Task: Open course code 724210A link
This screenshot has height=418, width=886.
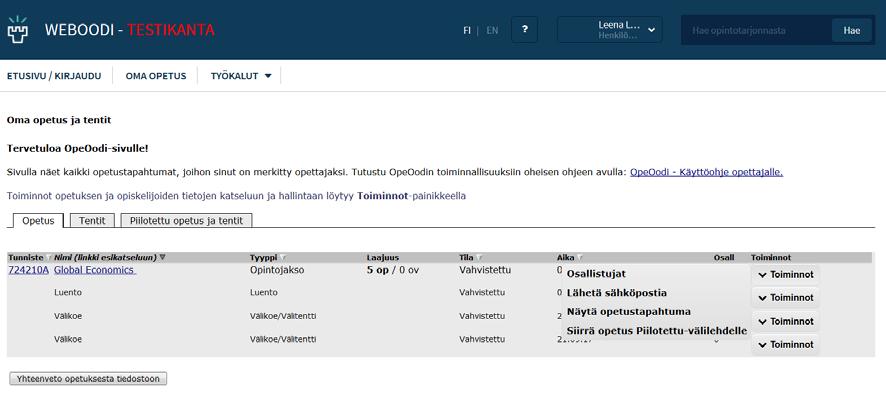Action: [28, 270]
